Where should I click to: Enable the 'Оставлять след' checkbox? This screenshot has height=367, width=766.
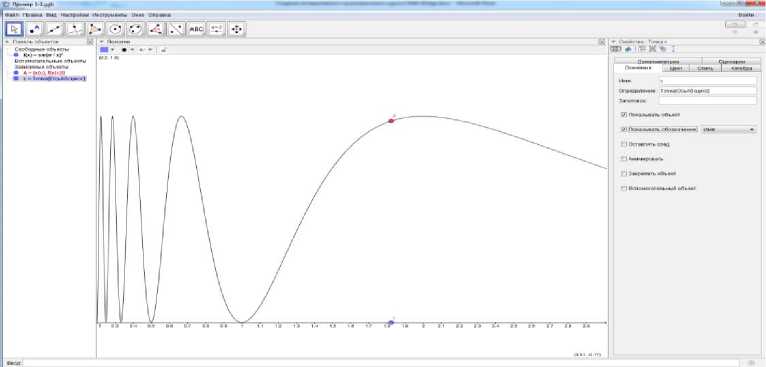click(x=624, y=144)
